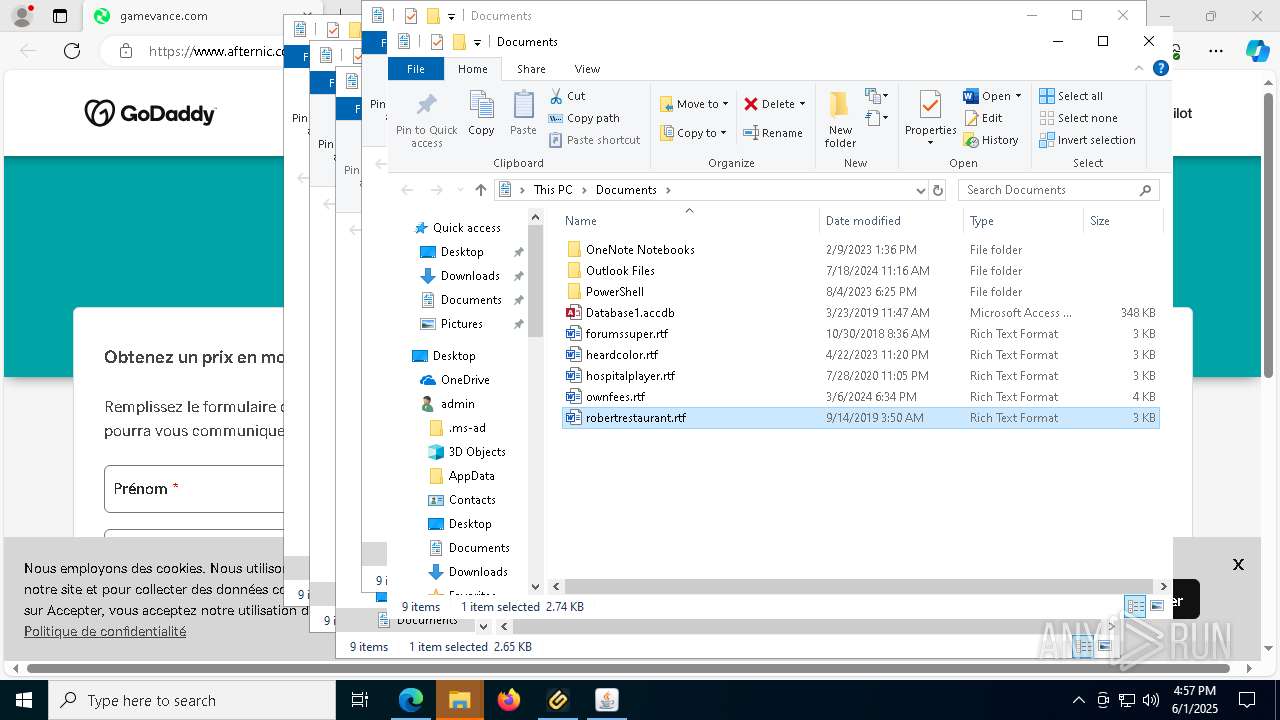Click the search magnifier in Search Documents
The width and height of the screenshot is (1280, 720).
tap(1146, 190)
